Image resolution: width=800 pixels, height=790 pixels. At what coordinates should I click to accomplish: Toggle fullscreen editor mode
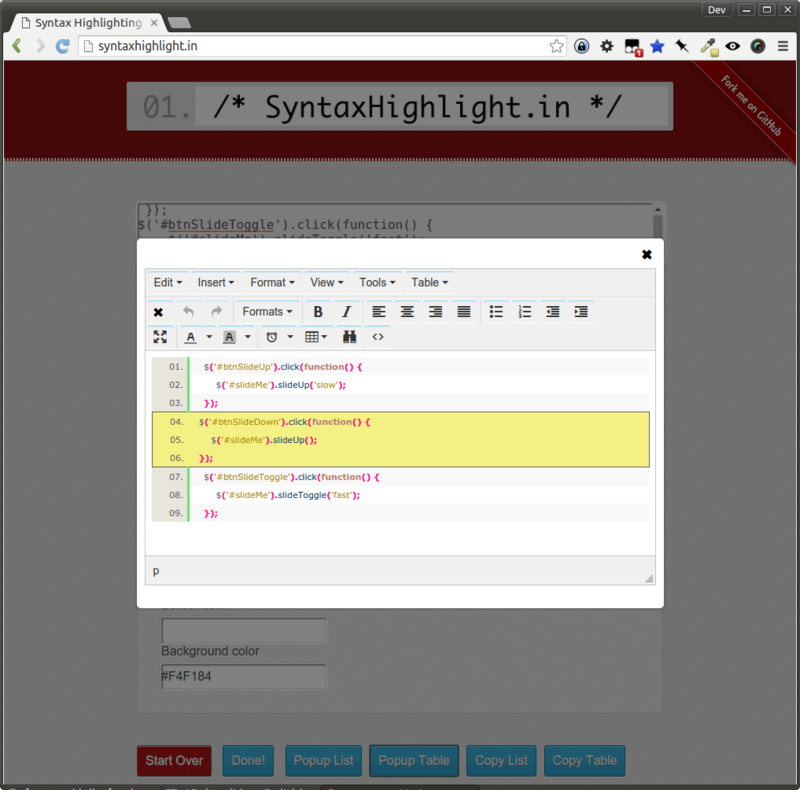(160, 337)
